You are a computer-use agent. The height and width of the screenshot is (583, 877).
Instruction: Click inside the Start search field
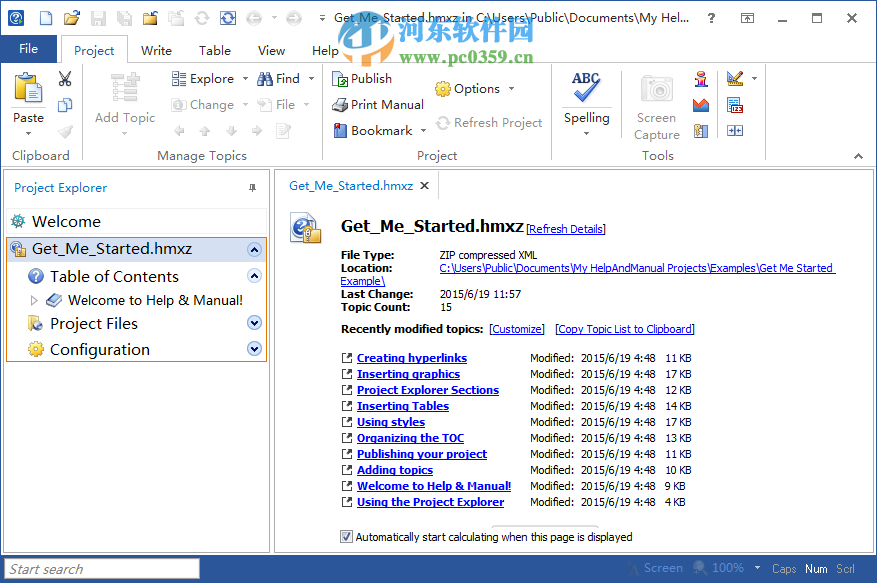coord(100,568)
